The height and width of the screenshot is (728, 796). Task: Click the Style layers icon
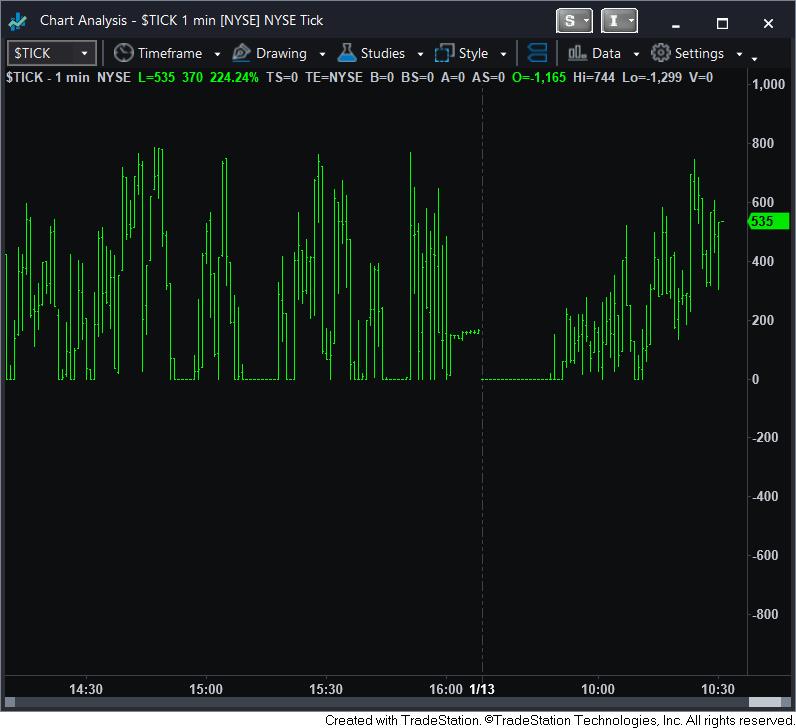point(444,53)
